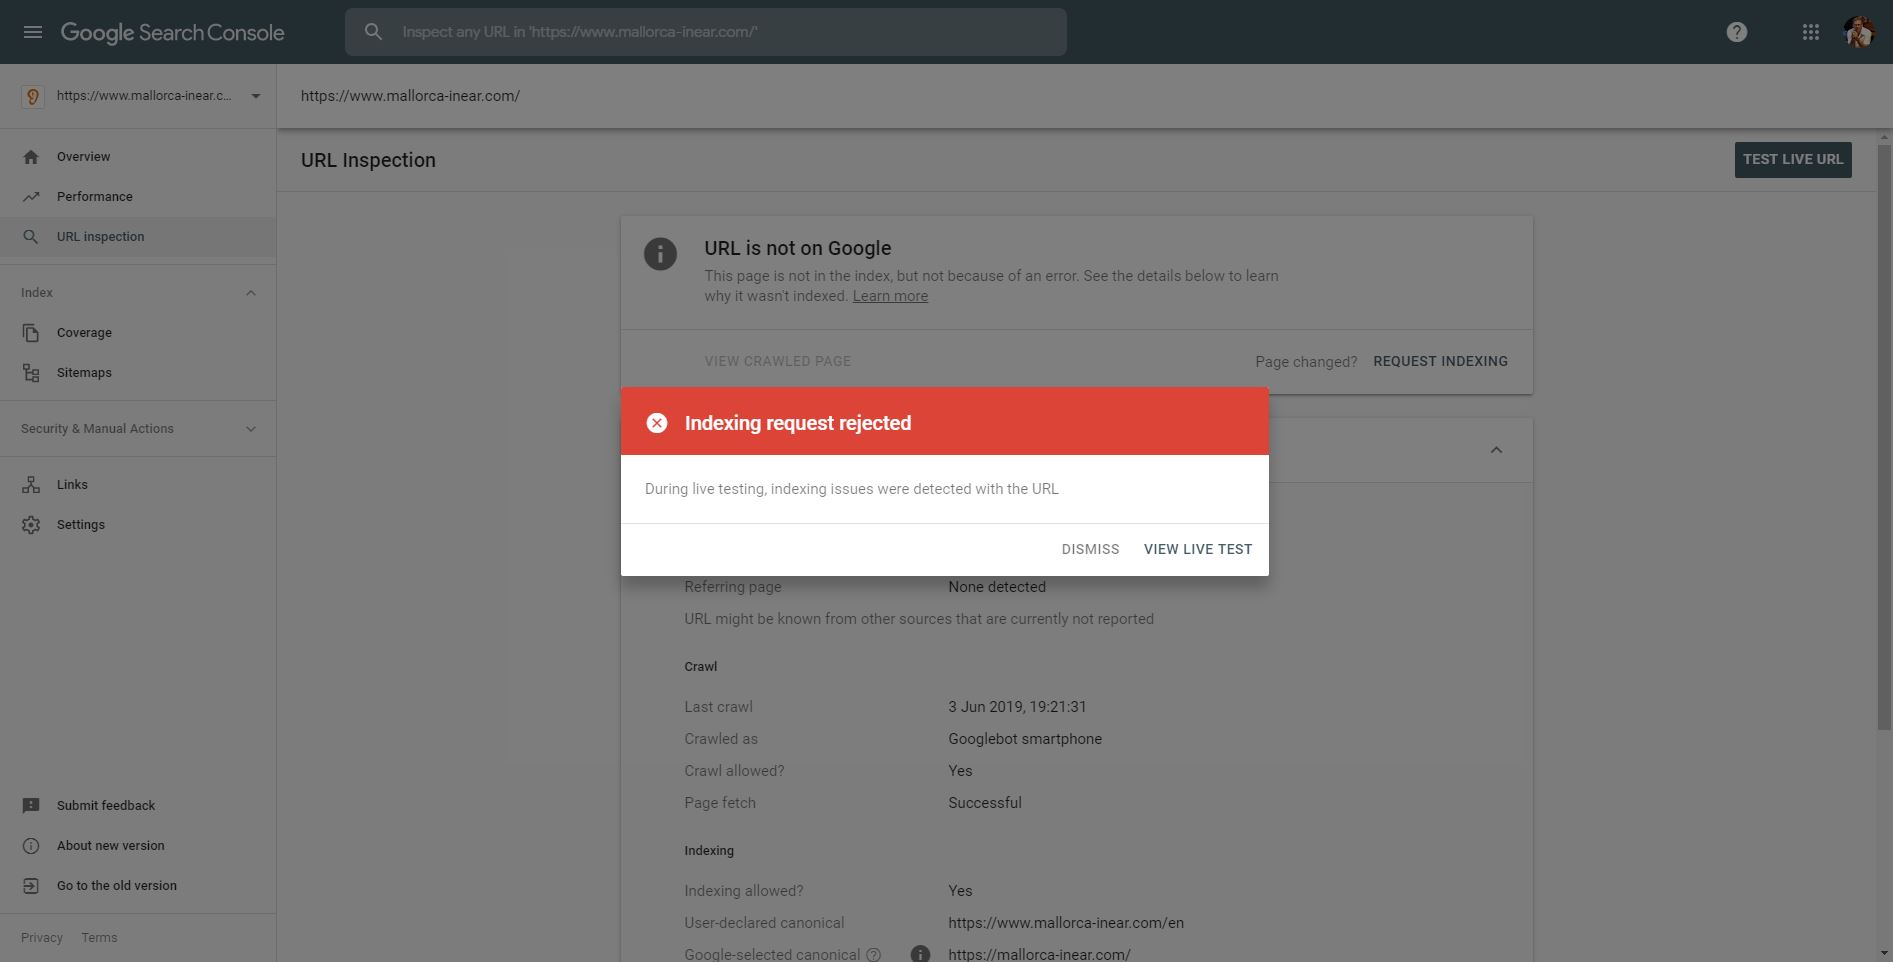Open Performance report
This screenshot has height=962, width=1893.
pyautogui.click(x=138, y=197)
